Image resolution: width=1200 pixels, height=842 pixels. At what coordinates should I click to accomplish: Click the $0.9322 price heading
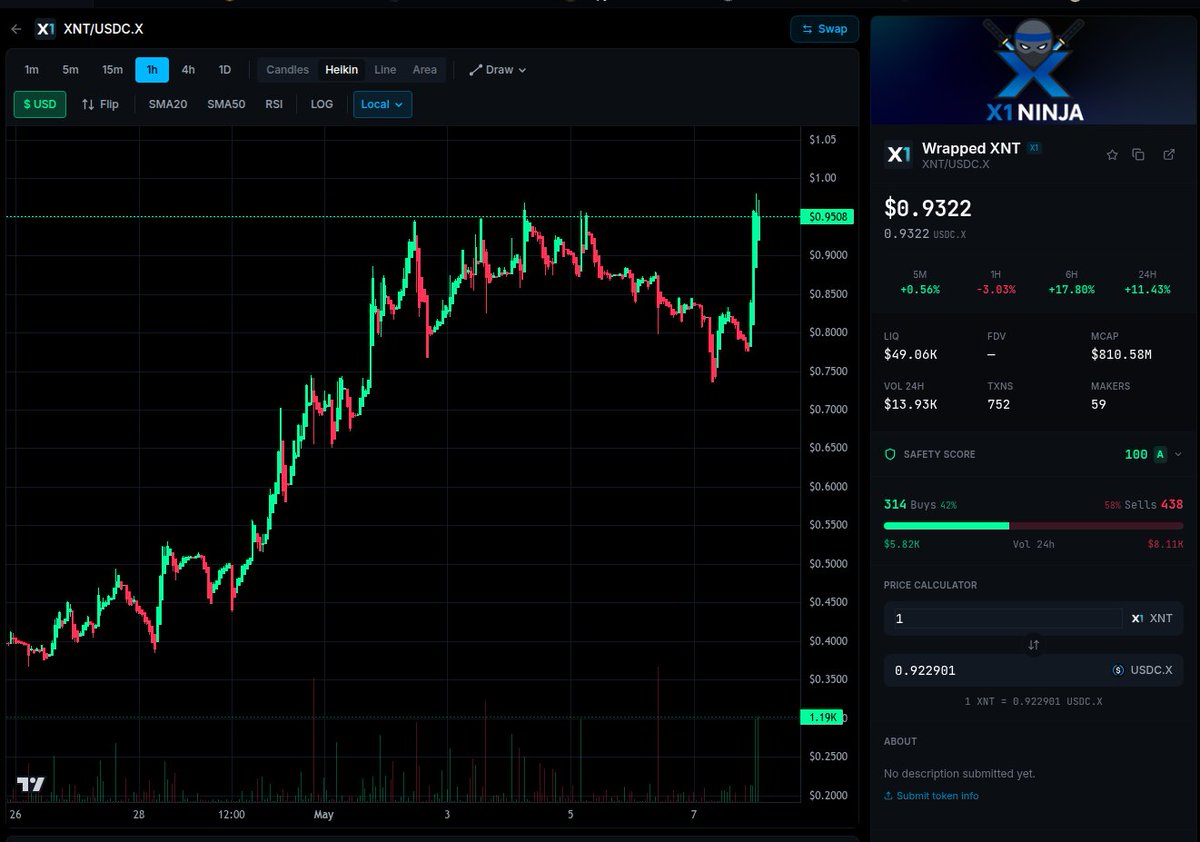pyautogui.click(x=927, y=208)
